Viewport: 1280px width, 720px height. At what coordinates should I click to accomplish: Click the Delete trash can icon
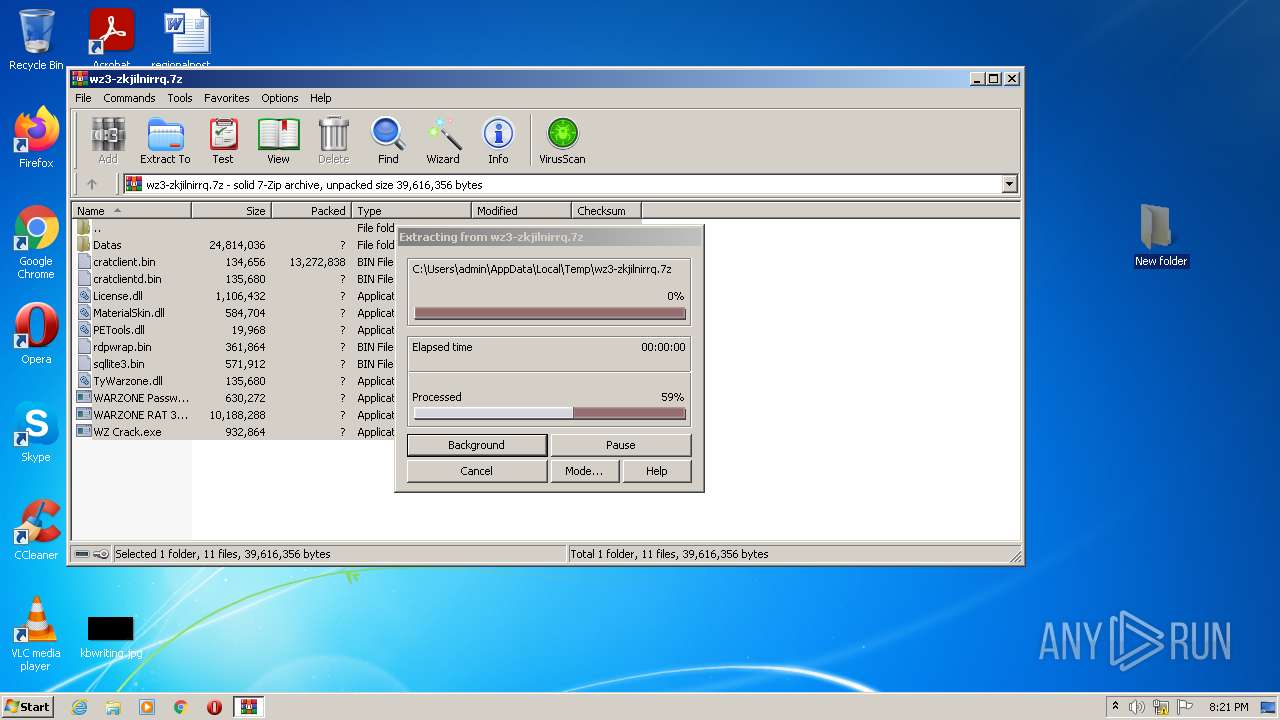334,141
